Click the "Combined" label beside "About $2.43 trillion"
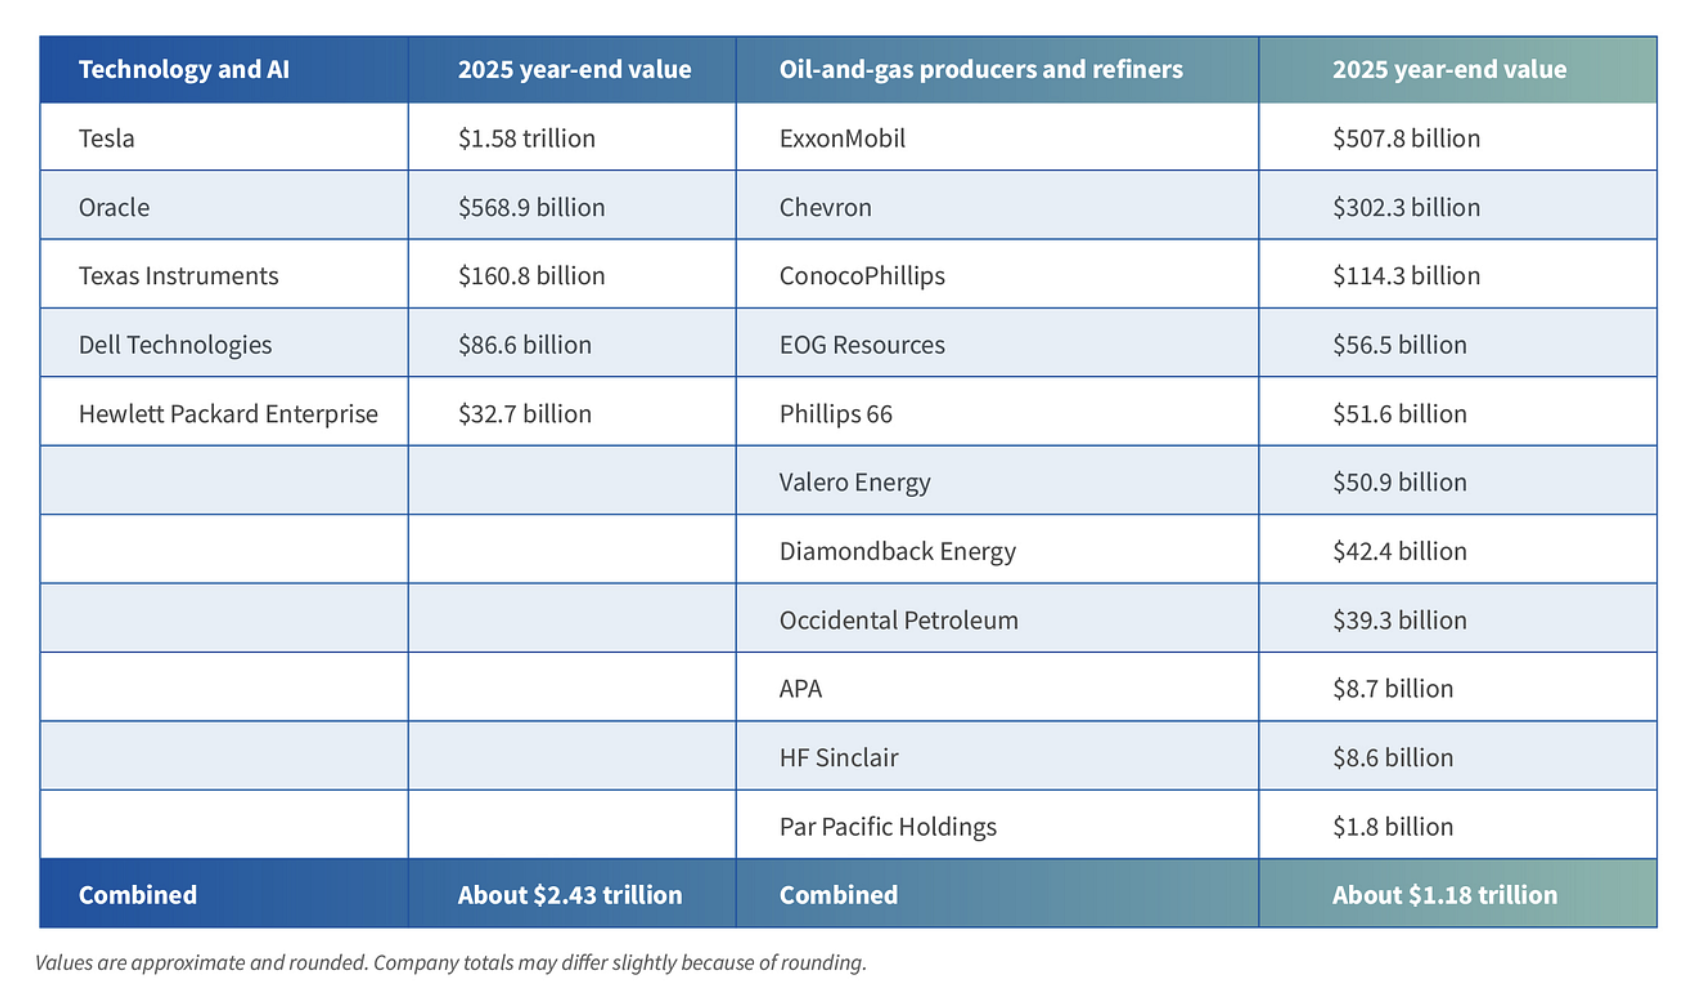Viewport: 1692px width, 990px height. point(137,894)
